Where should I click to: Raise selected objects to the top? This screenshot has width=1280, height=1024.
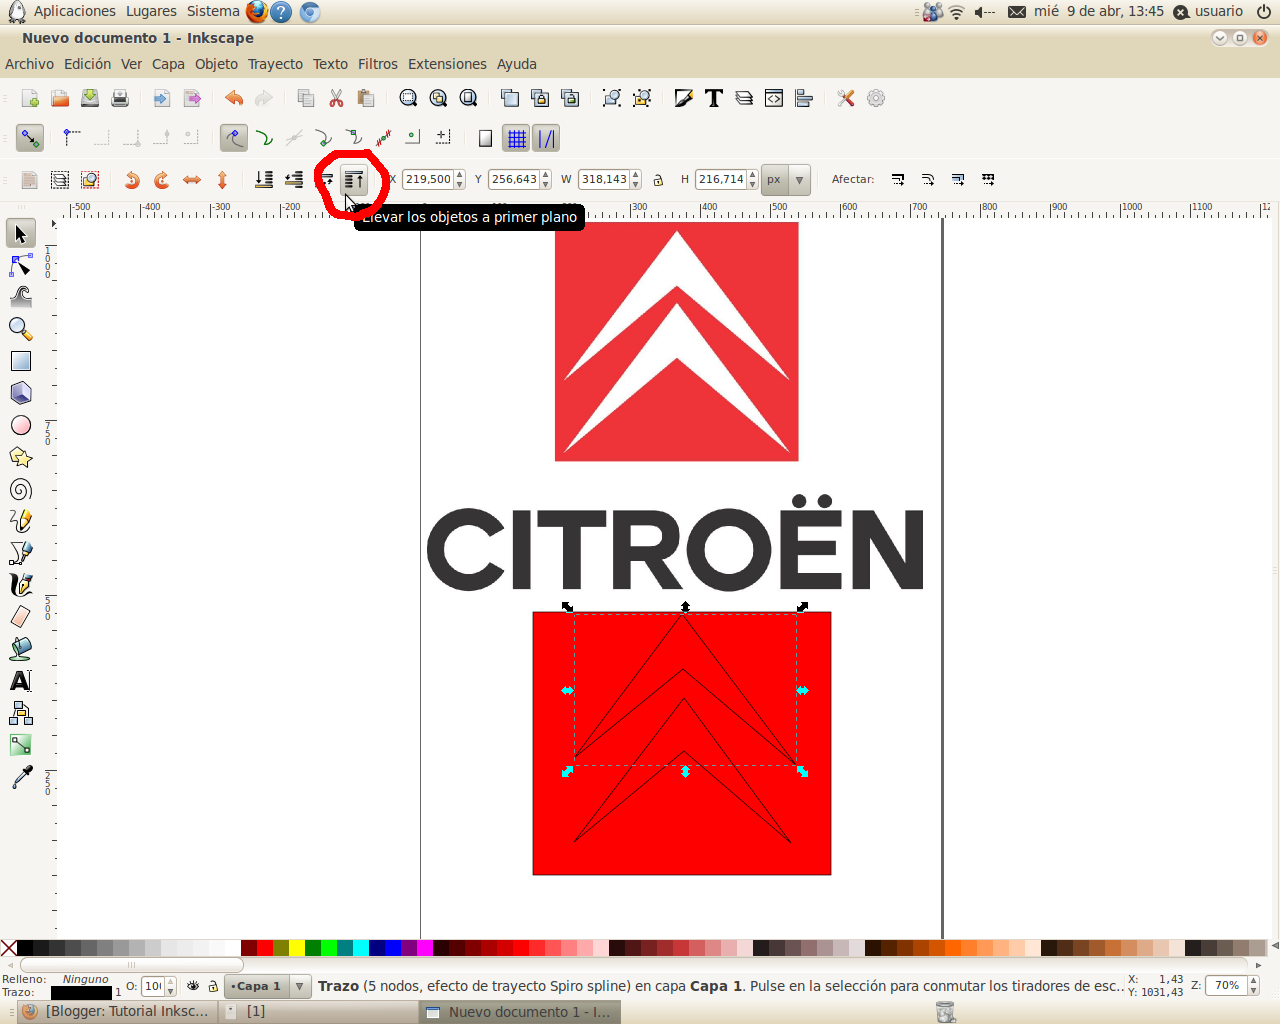tap(354, 179)
